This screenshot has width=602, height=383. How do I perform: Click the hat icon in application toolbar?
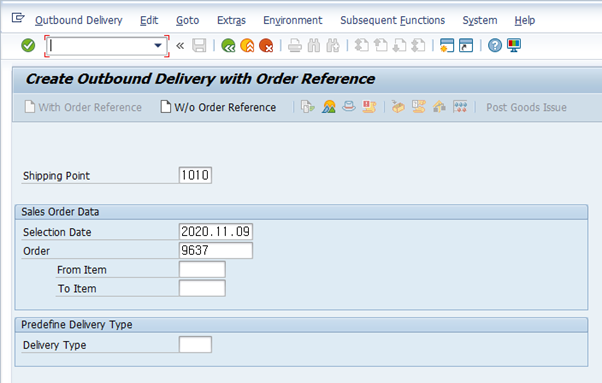[349, 106]
